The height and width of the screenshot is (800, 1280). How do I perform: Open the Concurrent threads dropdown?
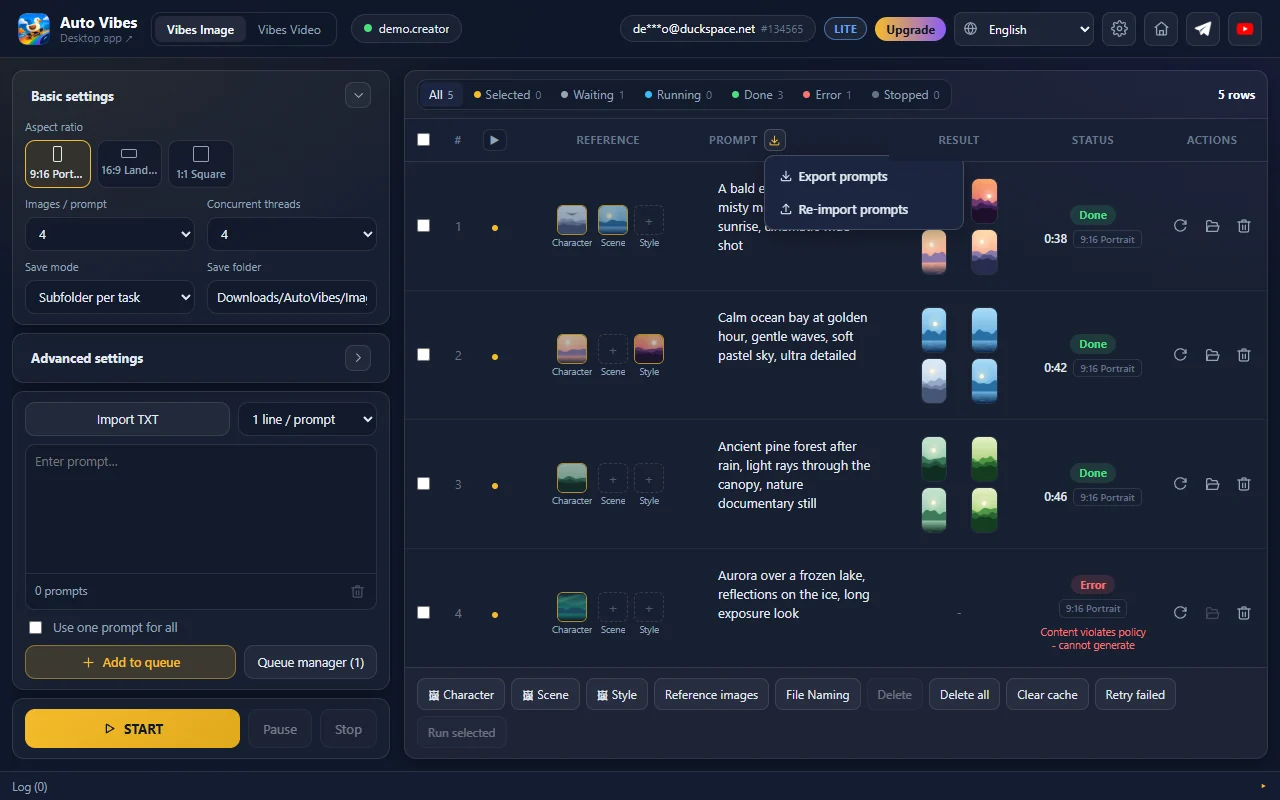pos(292,234)
